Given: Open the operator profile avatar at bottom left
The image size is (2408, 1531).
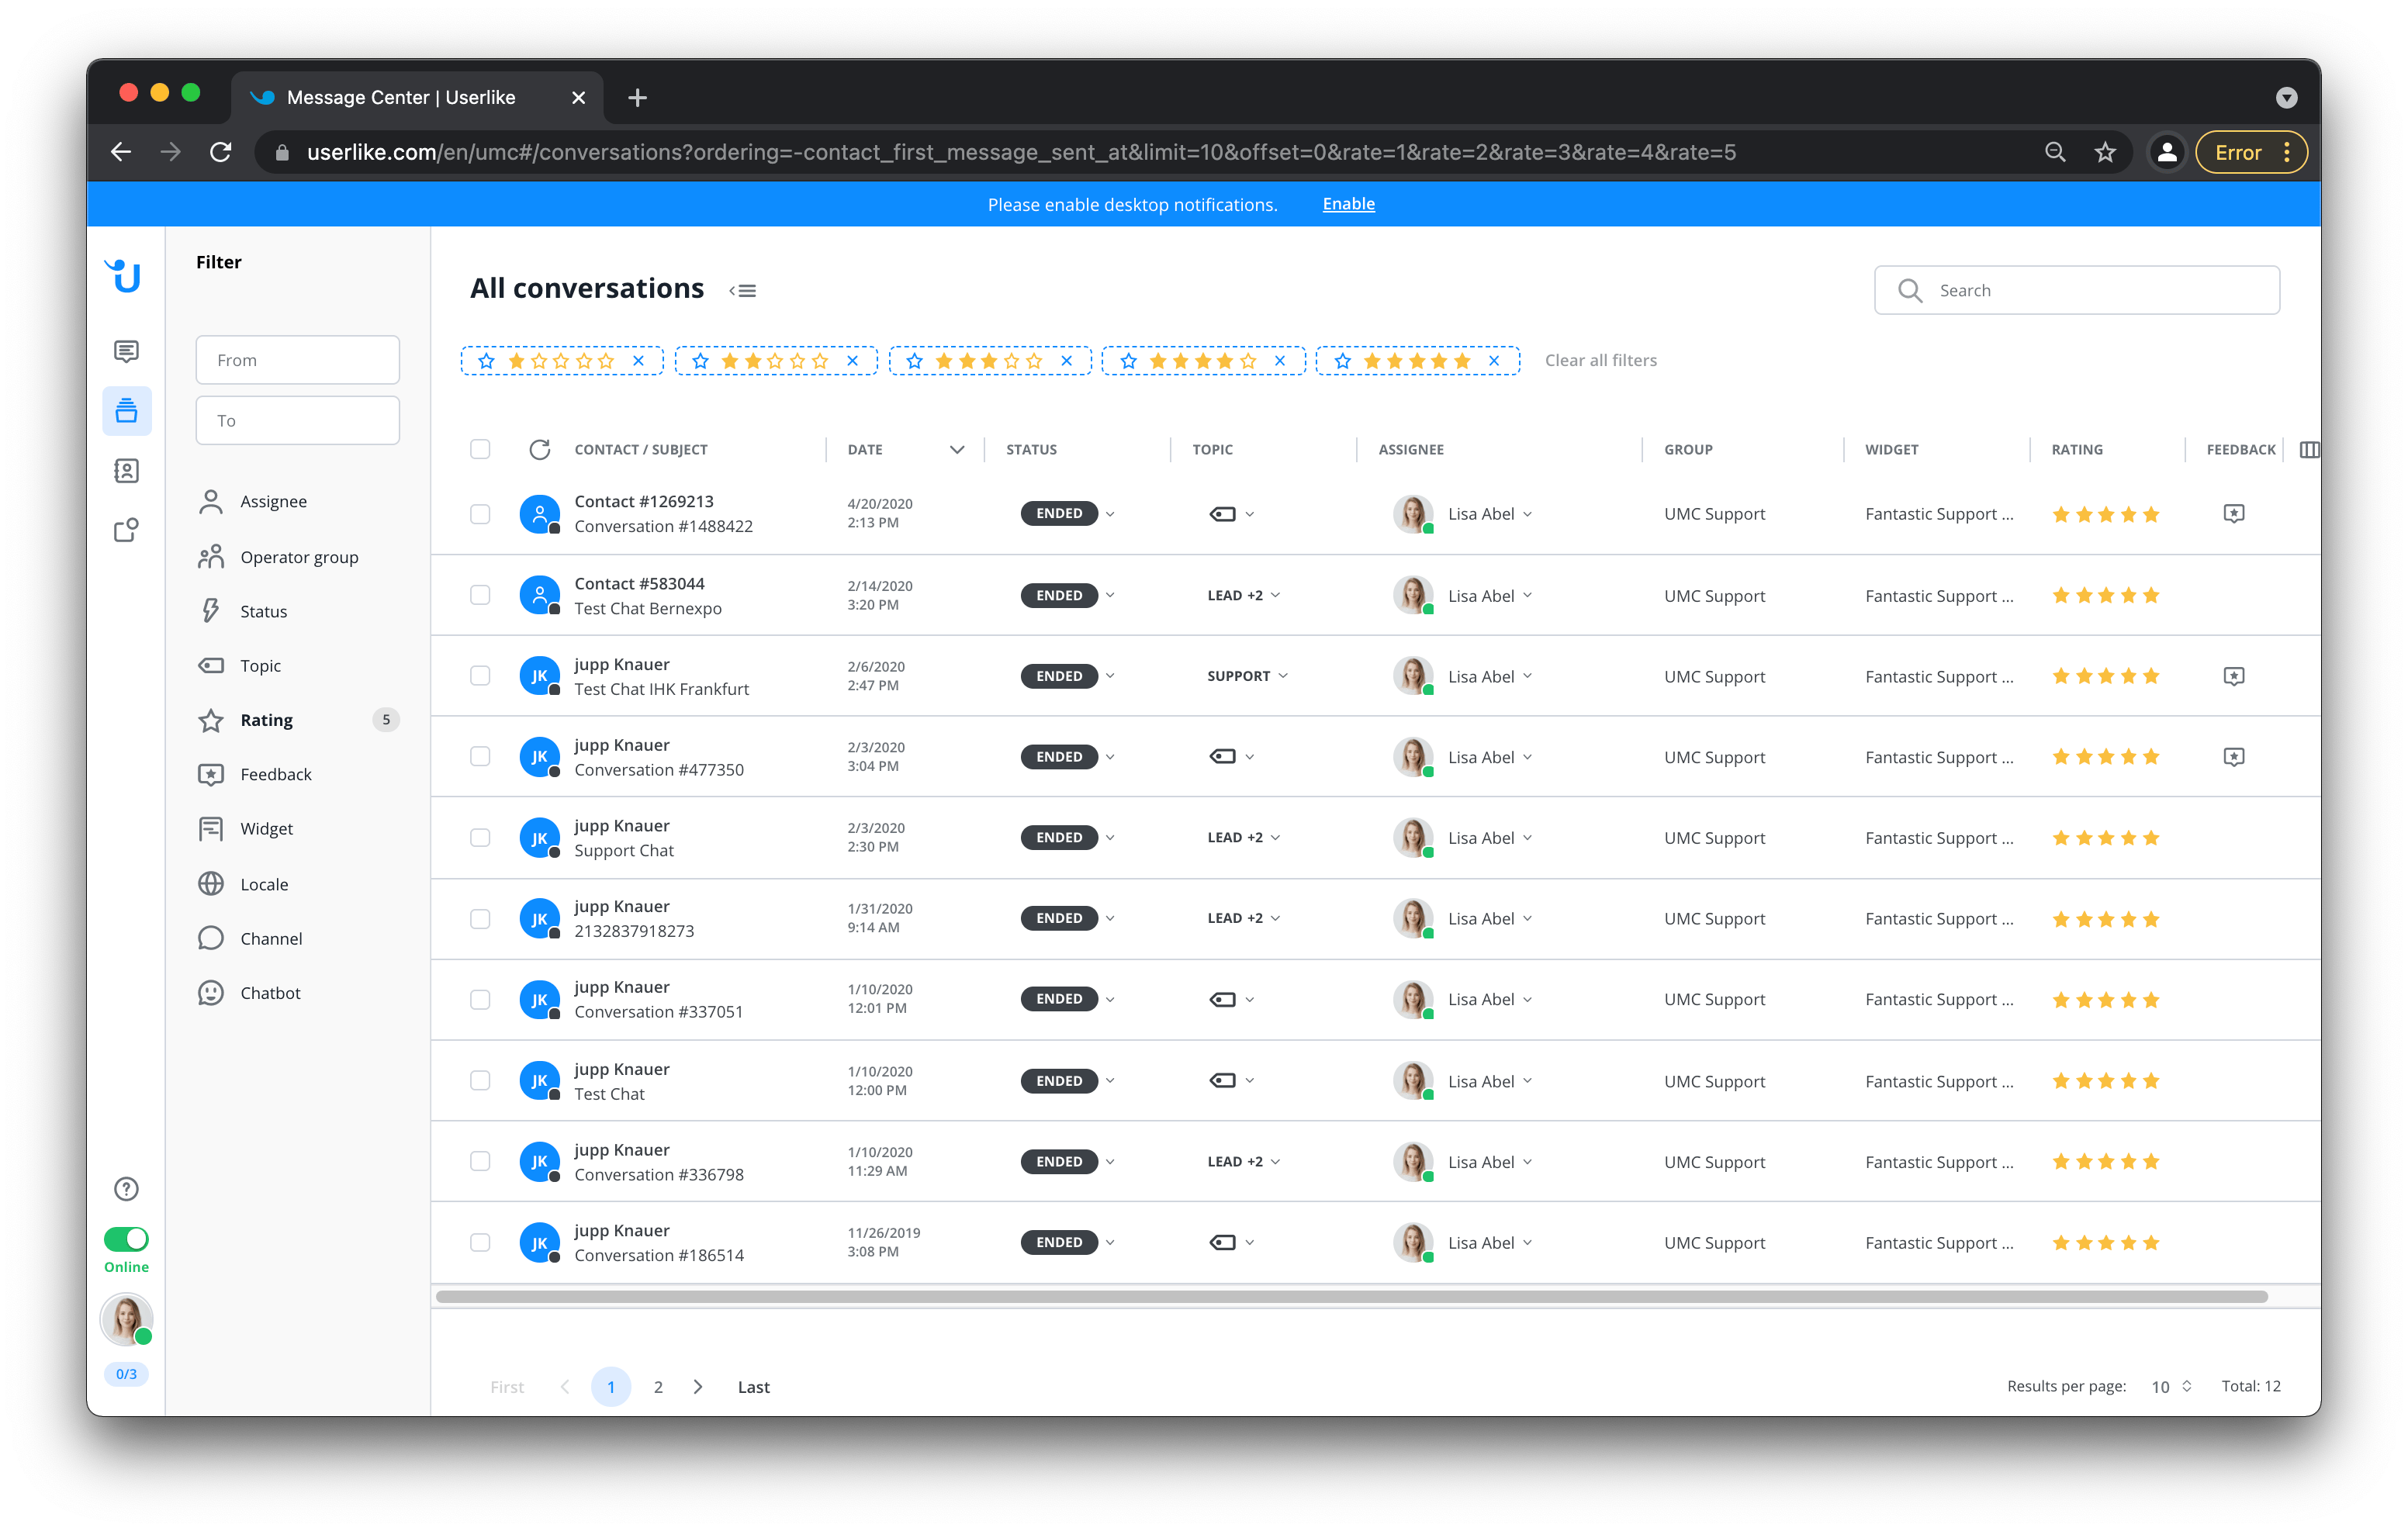Looking at the screenshot, I should click(x=126, y=1319).
